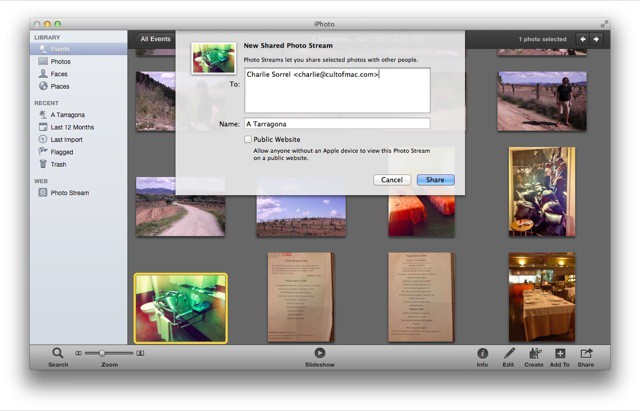Open Faces in the sidebar
The width and height of the screenshot is (640, 411).
[60, 74]
